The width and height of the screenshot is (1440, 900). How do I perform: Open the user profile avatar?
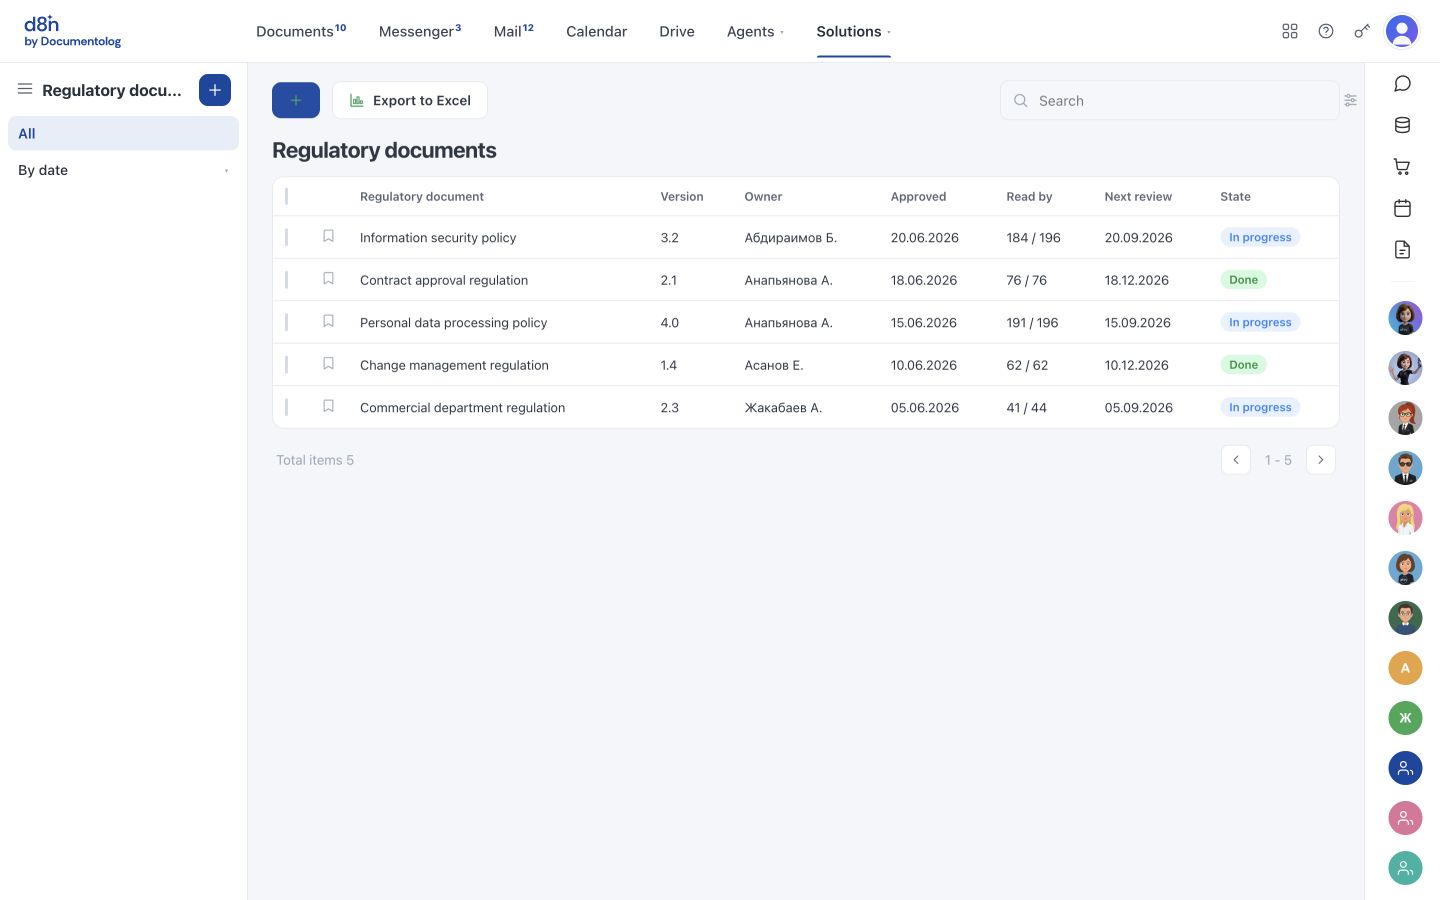pyautogui.click(x=1402, y=31)
